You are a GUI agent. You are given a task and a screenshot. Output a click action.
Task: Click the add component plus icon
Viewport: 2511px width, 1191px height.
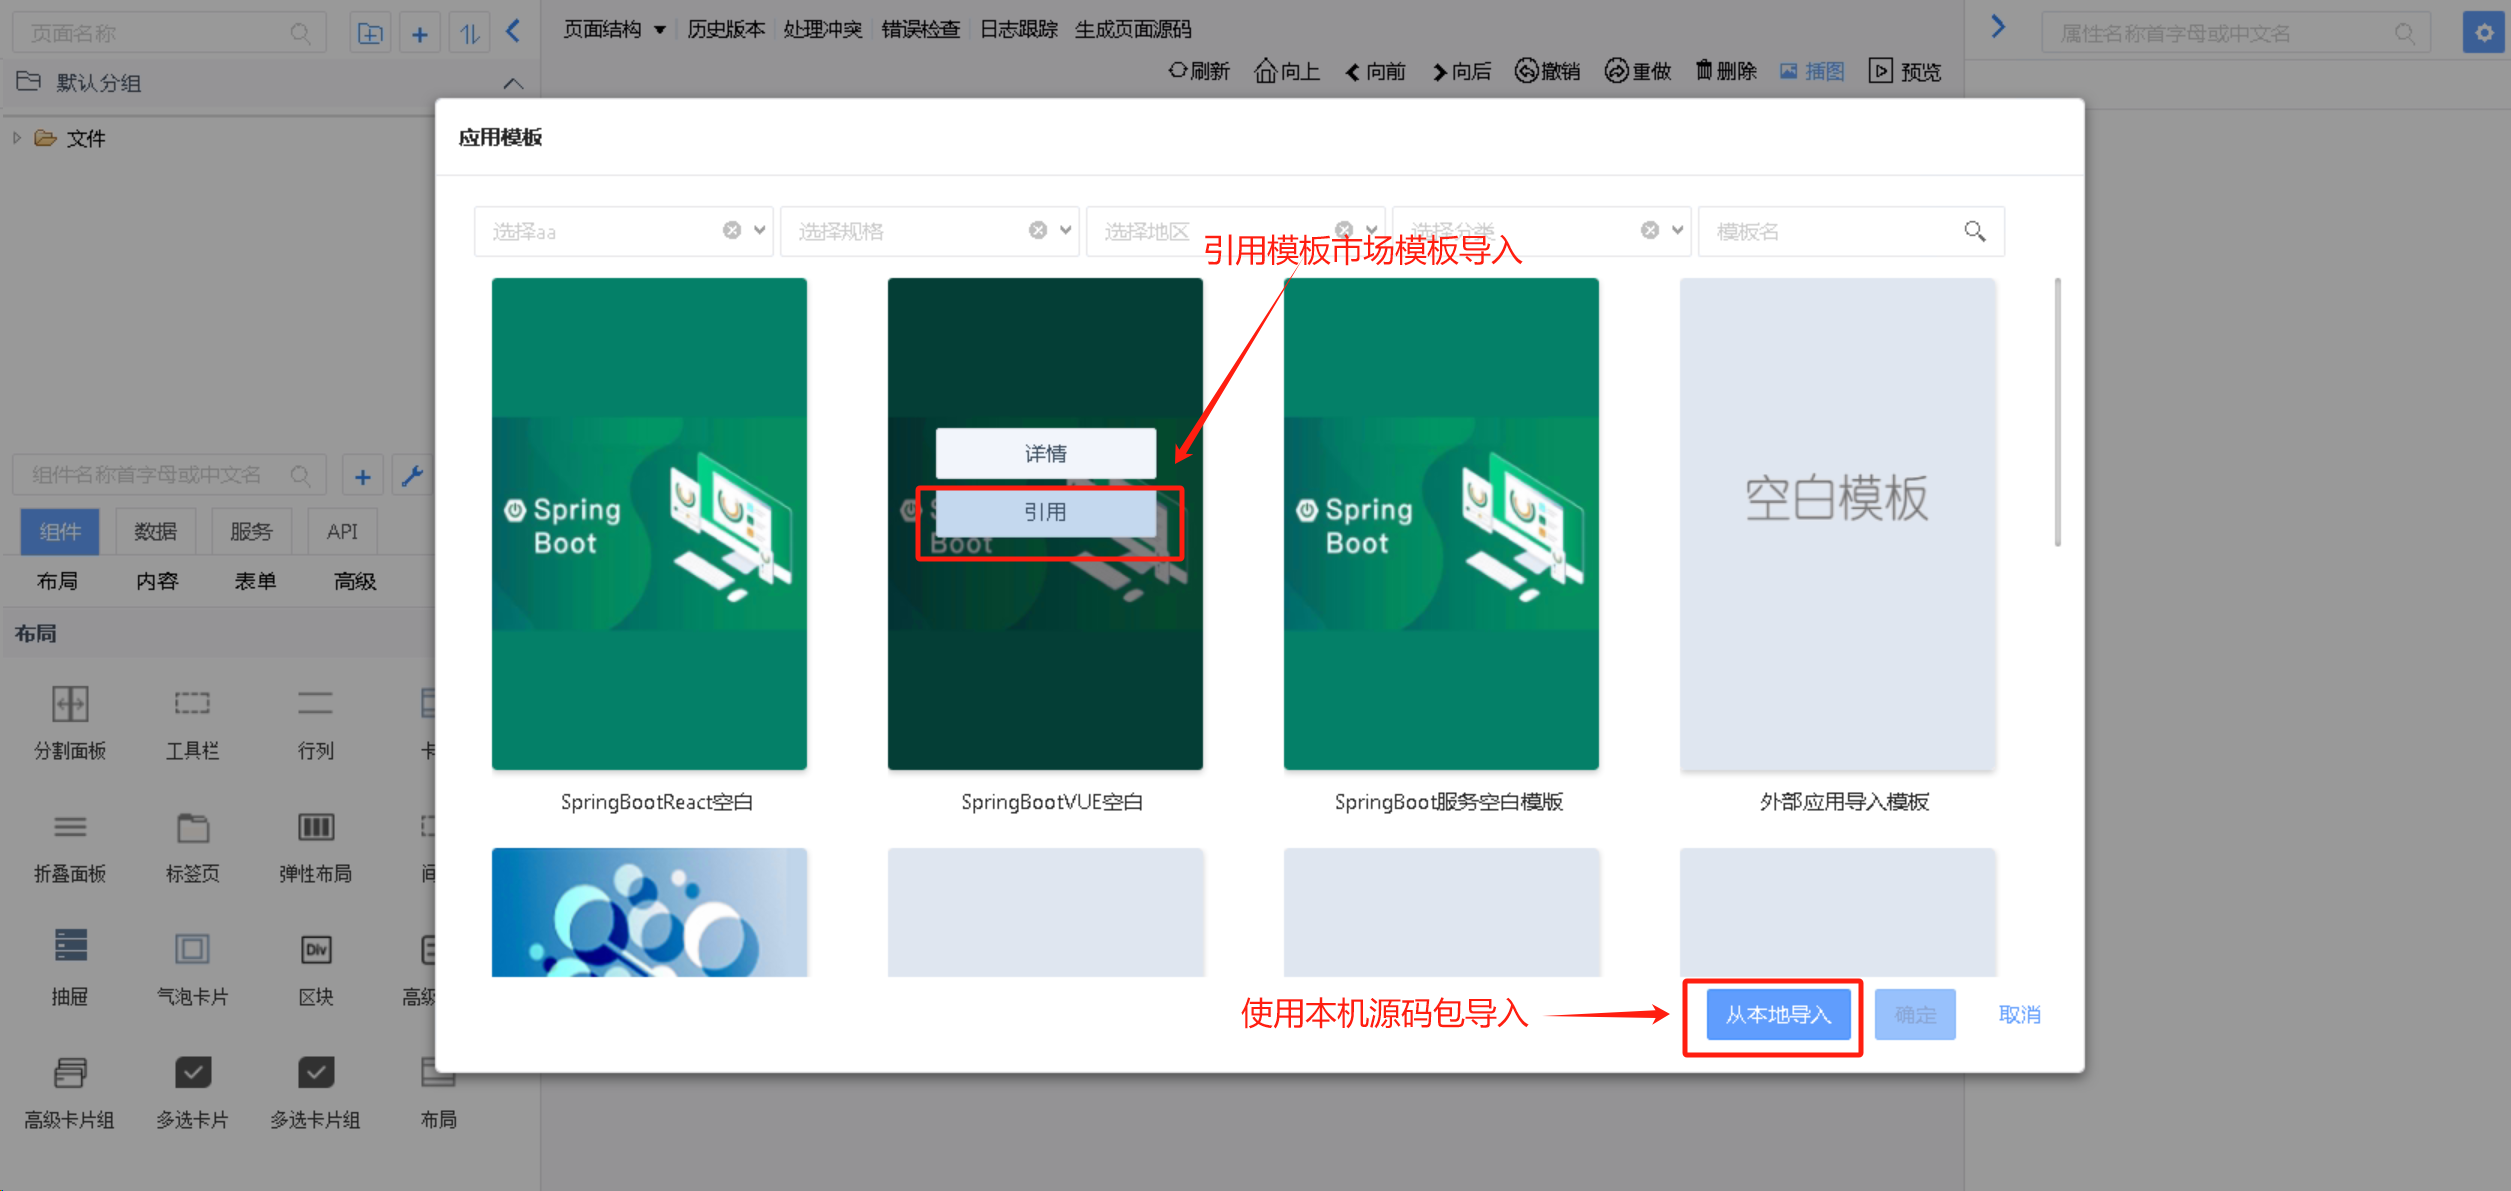click(x=363, y=476)
